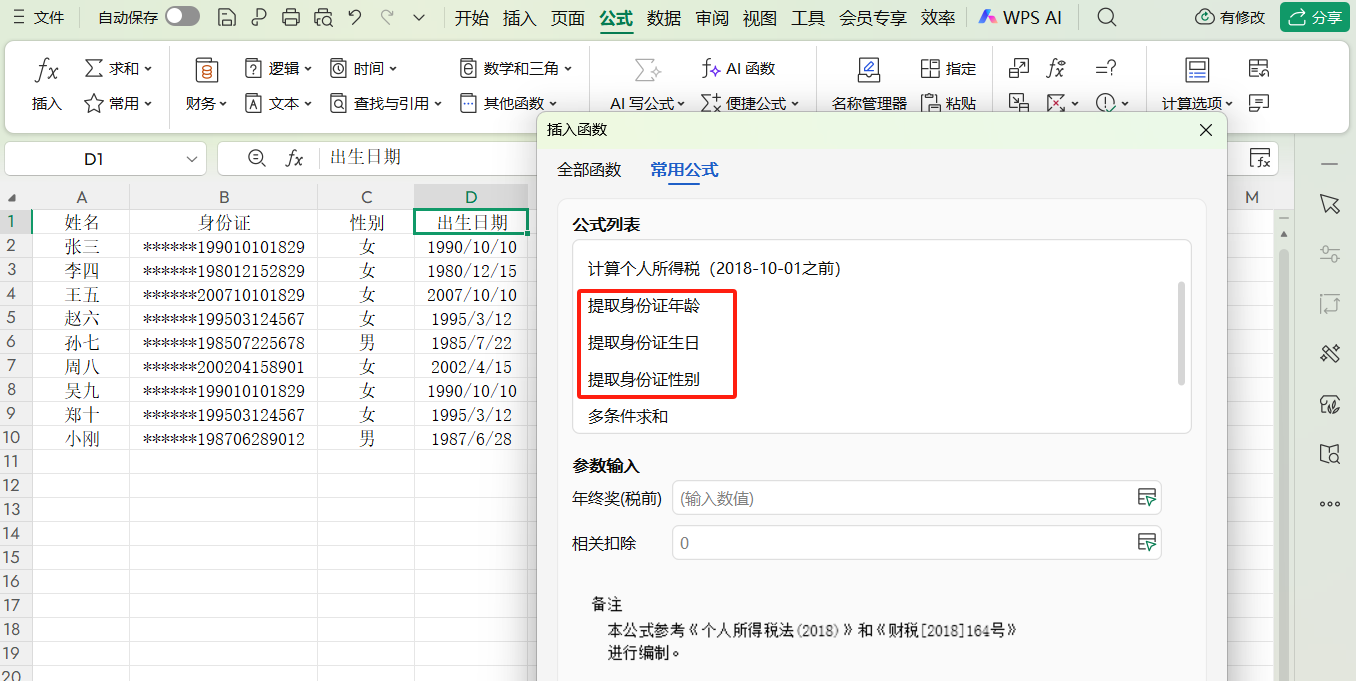Open the 数据 ribbon tab
1356x681 pixels.
point(663,17)
